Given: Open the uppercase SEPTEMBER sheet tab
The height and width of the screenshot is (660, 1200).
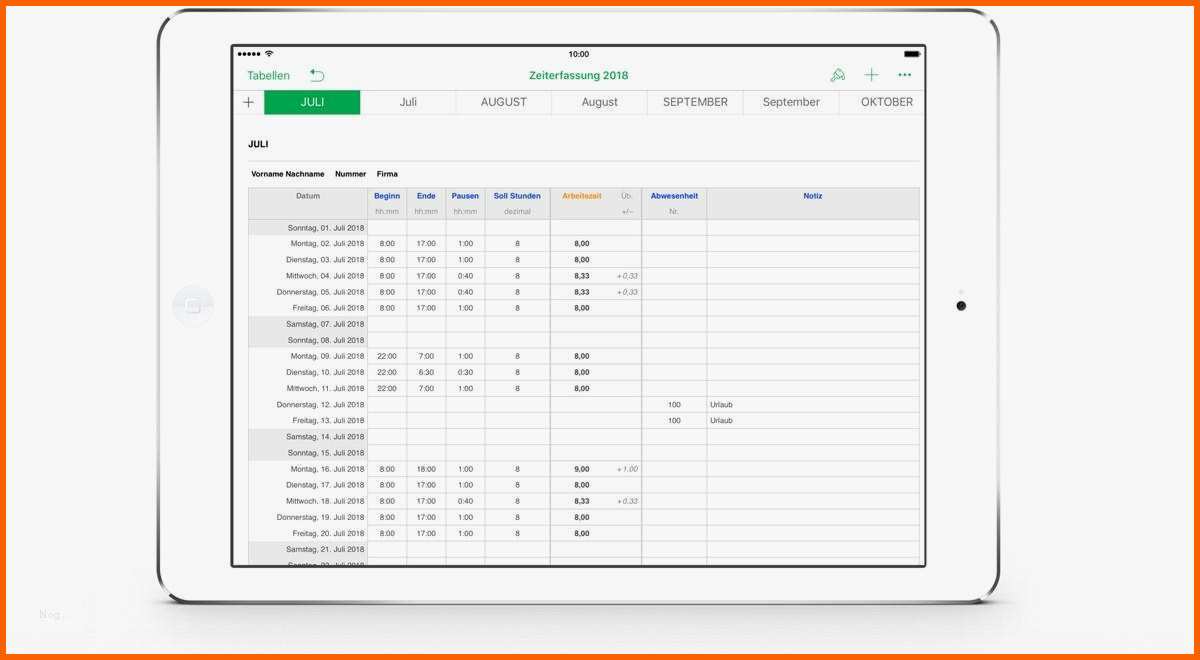Looking at the screenshot, I should 695,102.
